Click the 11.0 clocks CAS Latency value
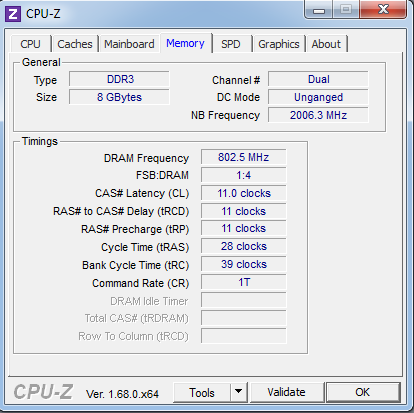 click(x=244, y=193)
